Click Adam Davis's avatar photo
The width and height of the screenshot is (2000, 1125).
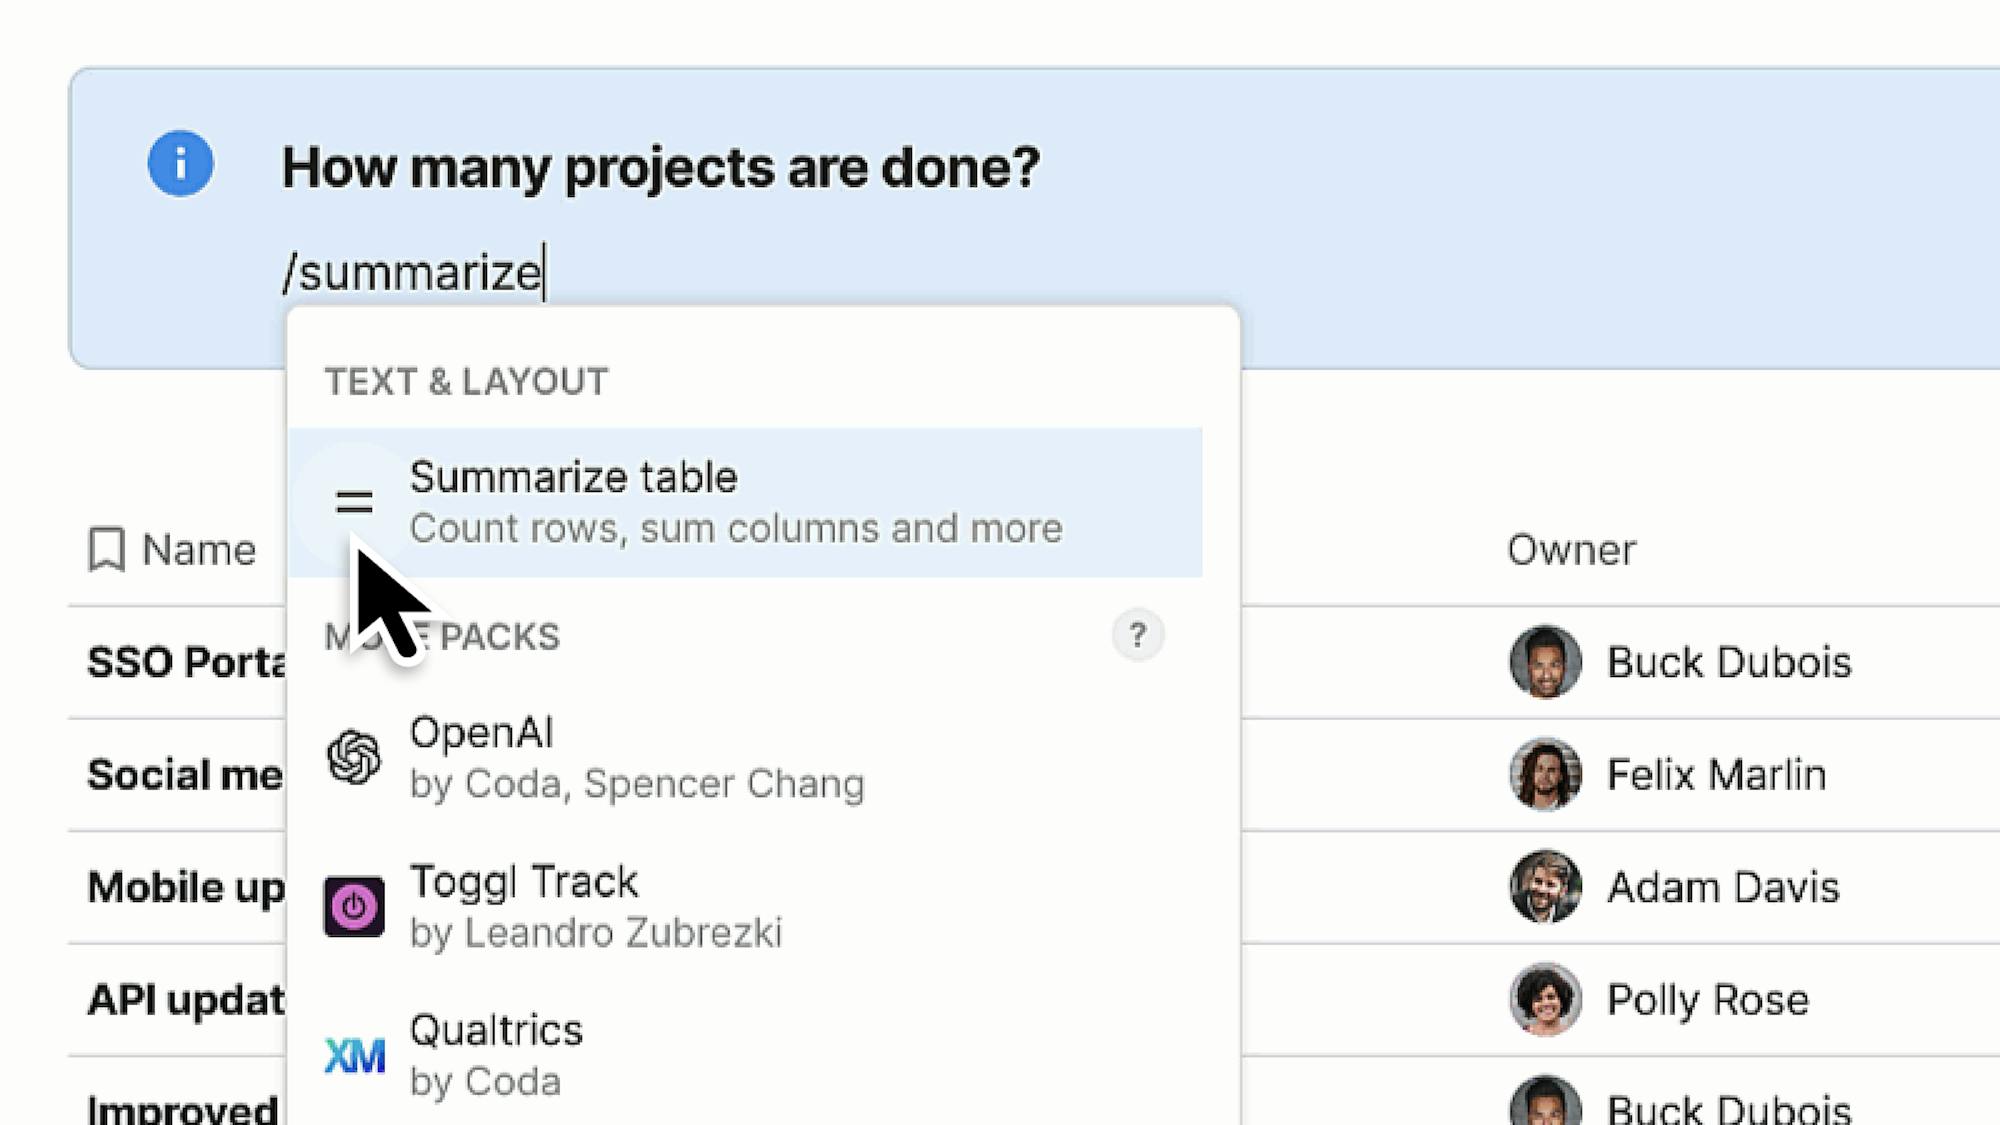click(x=1545, y=887)
